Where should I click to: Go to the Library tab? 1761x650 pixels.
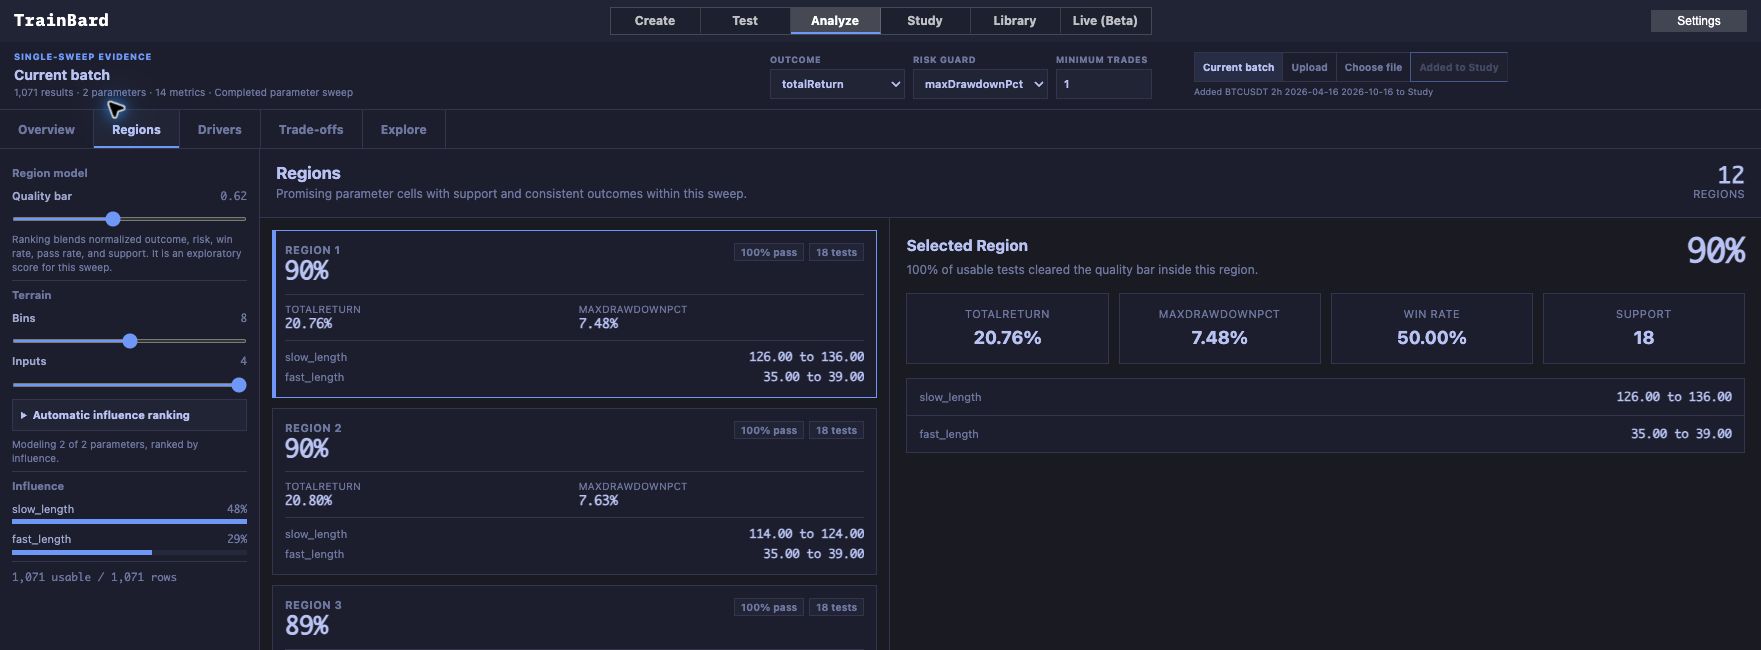click(1015, 21)
